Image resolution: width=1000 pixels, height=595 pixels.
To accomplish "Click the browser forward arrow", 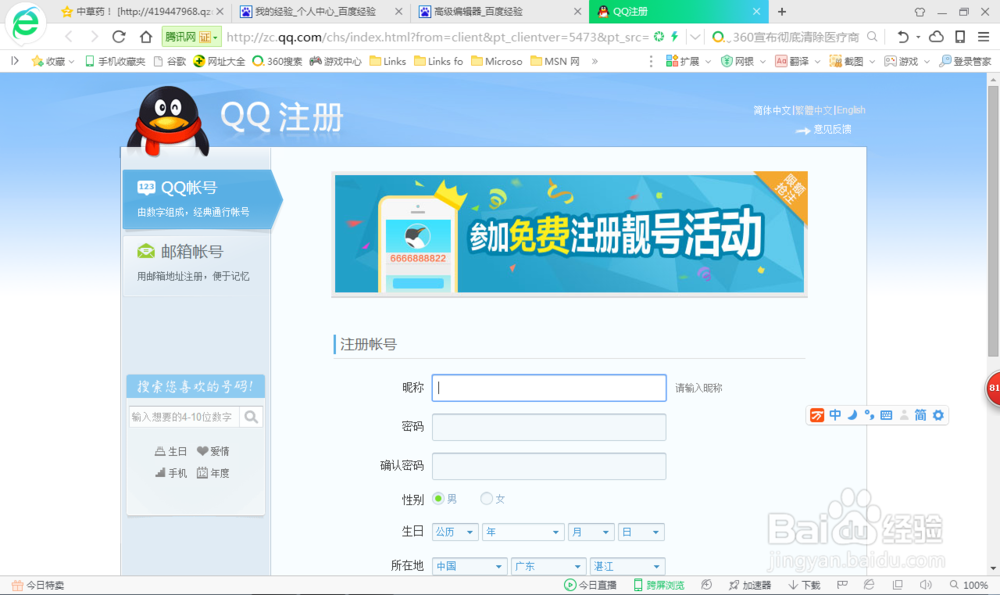I will point(94,37).
